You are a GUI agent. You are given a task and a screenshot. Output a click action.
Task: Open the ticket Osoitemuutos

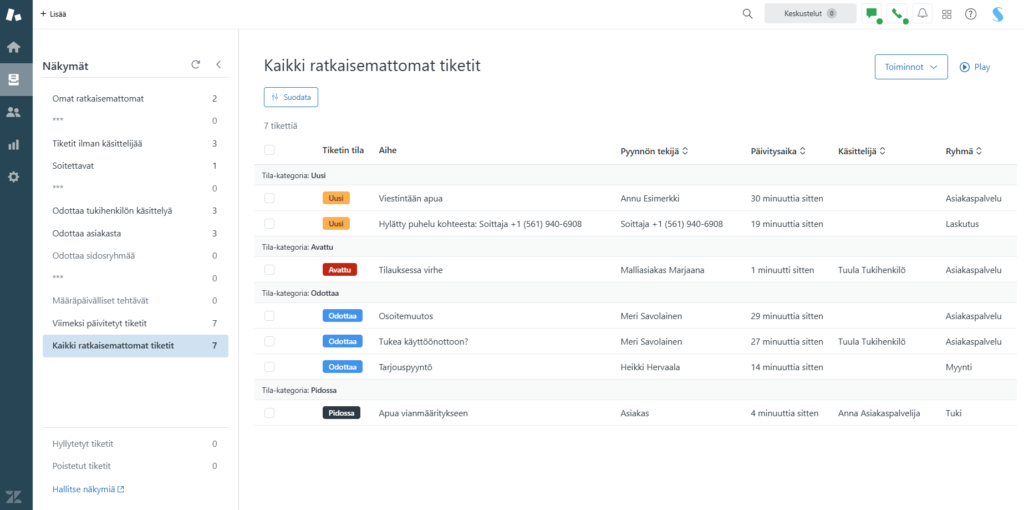406,316
